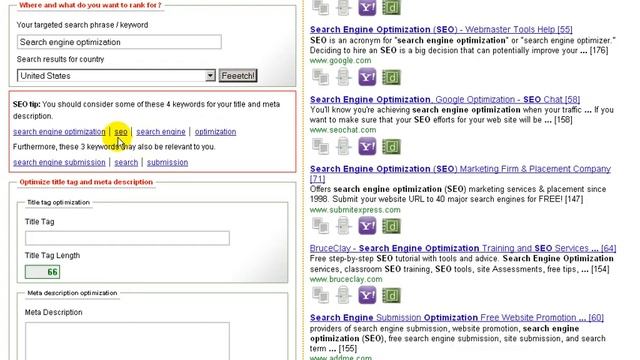
Task: Click the green 'd' icon under www.submitexpress.com
Action: tap(391, 226)
